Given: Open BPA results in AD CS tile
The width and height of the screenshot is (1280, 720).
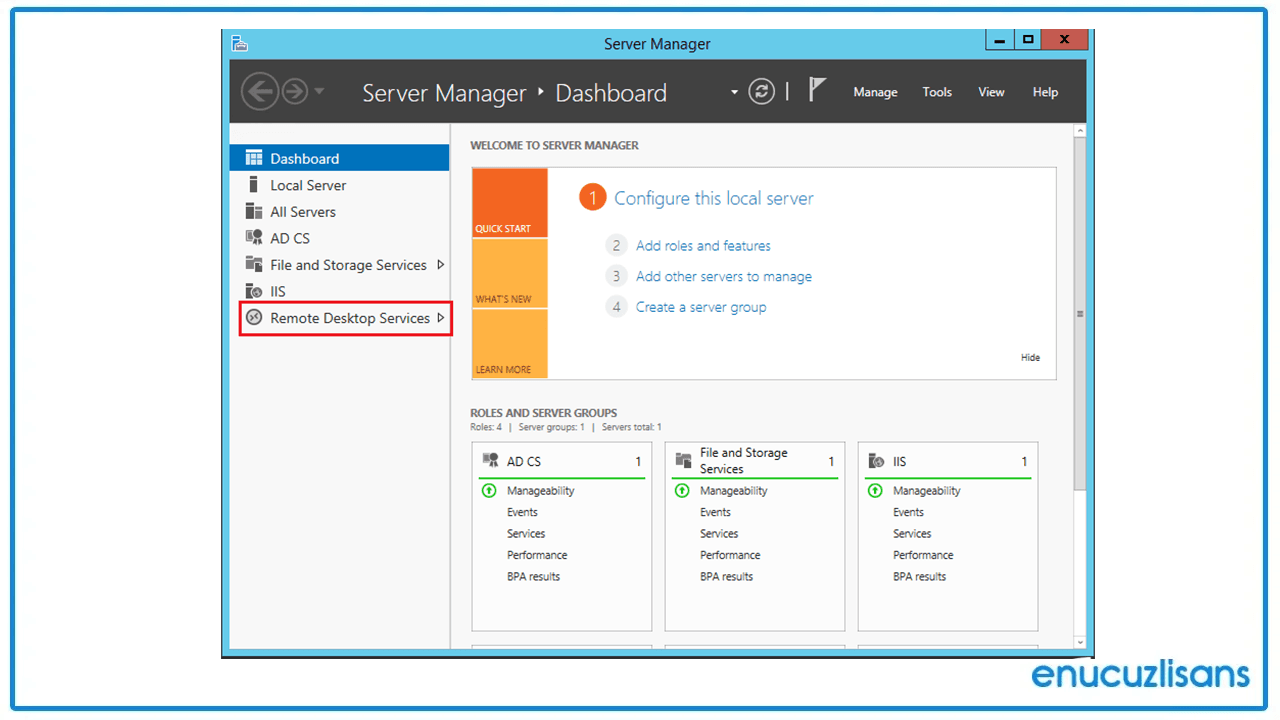Looking at the screenshot, I should [533, 576].
